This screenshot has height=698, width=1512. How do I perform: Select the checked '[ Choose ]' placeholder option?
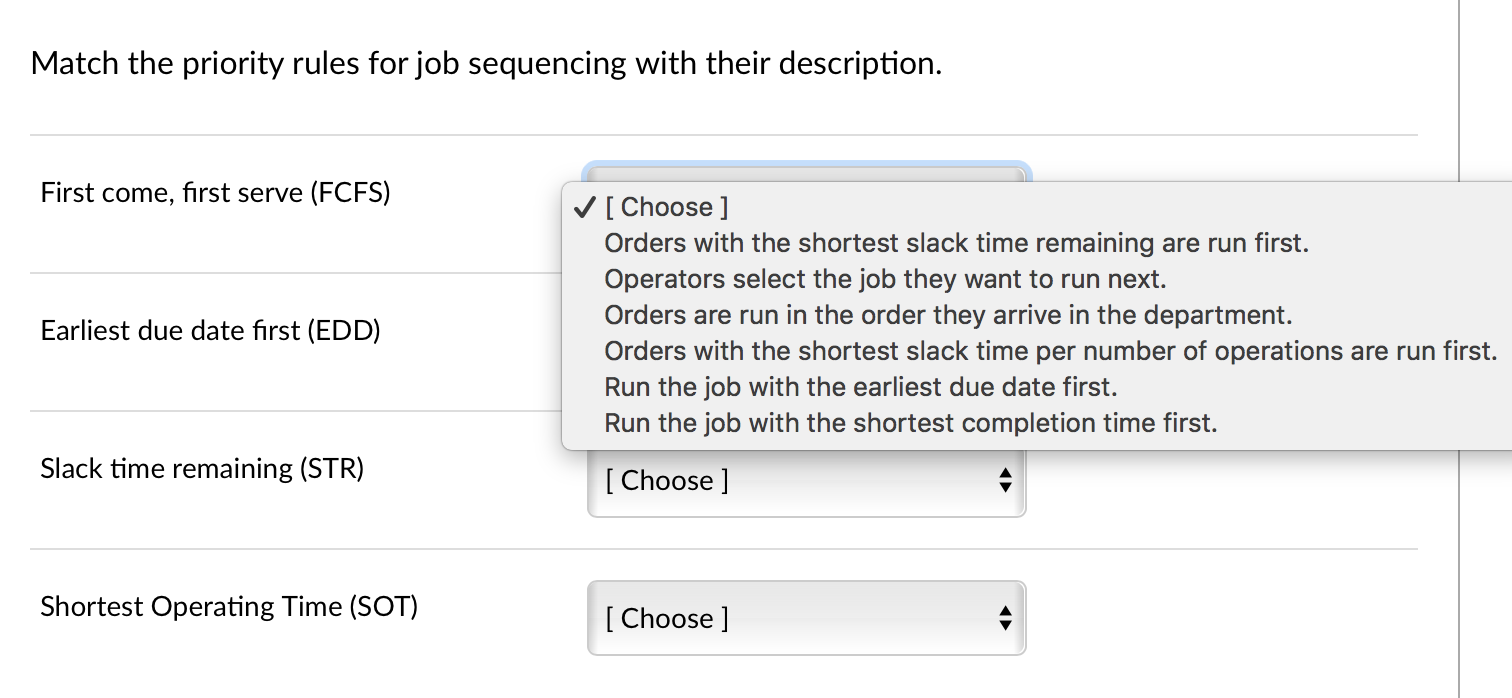pos(666,206)
